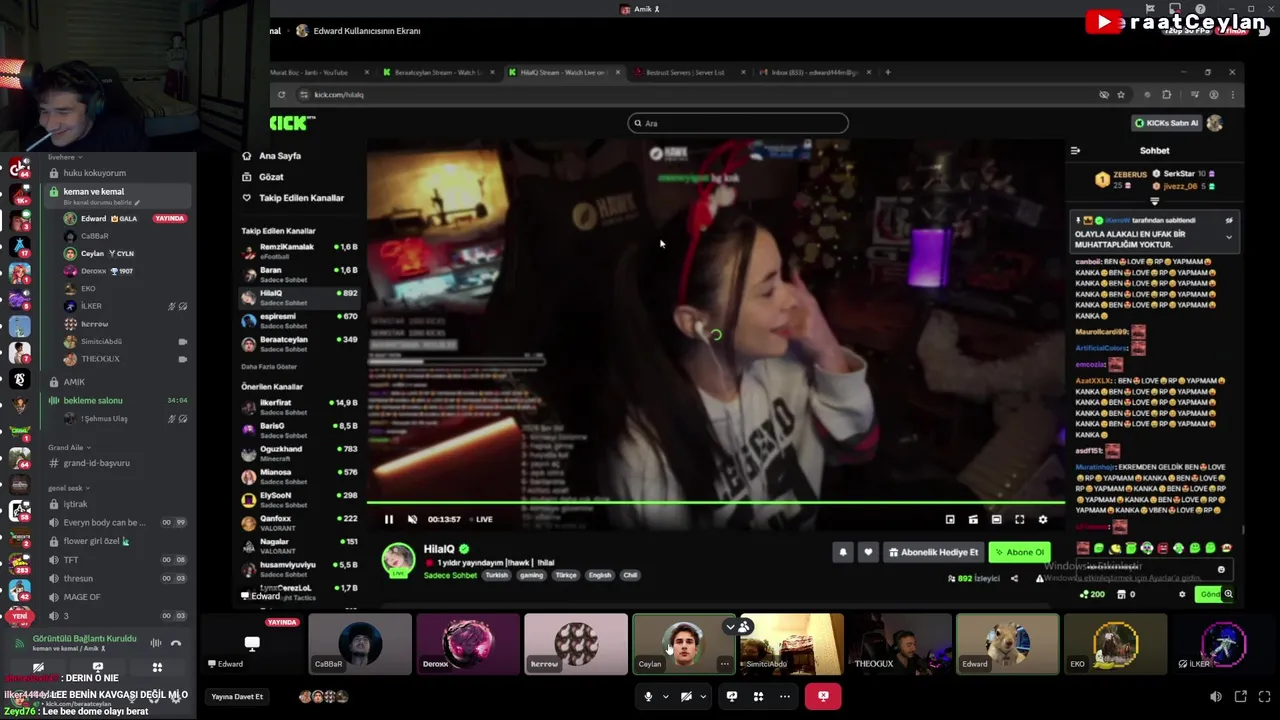Screen dimensions: 1280x720
Task: Toggle theater mode on Kick player
Action: (996, 519)
